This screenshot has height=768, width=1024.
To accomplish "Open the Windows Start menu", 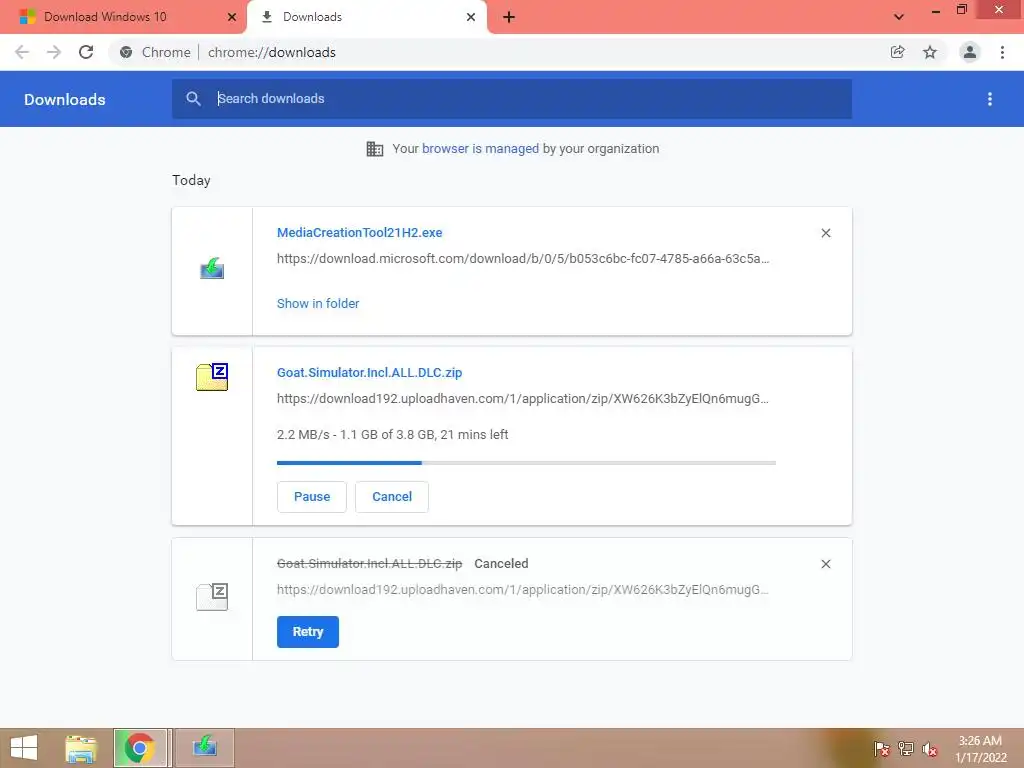I will point(24,748).
